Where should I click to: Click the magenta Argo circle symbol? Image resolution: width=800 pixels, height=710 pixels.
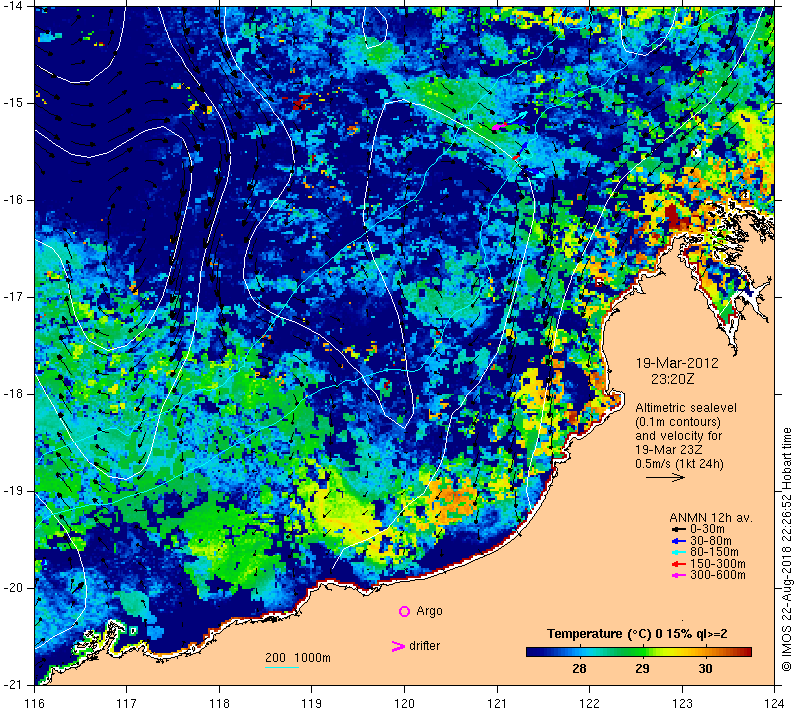point(404,611)
